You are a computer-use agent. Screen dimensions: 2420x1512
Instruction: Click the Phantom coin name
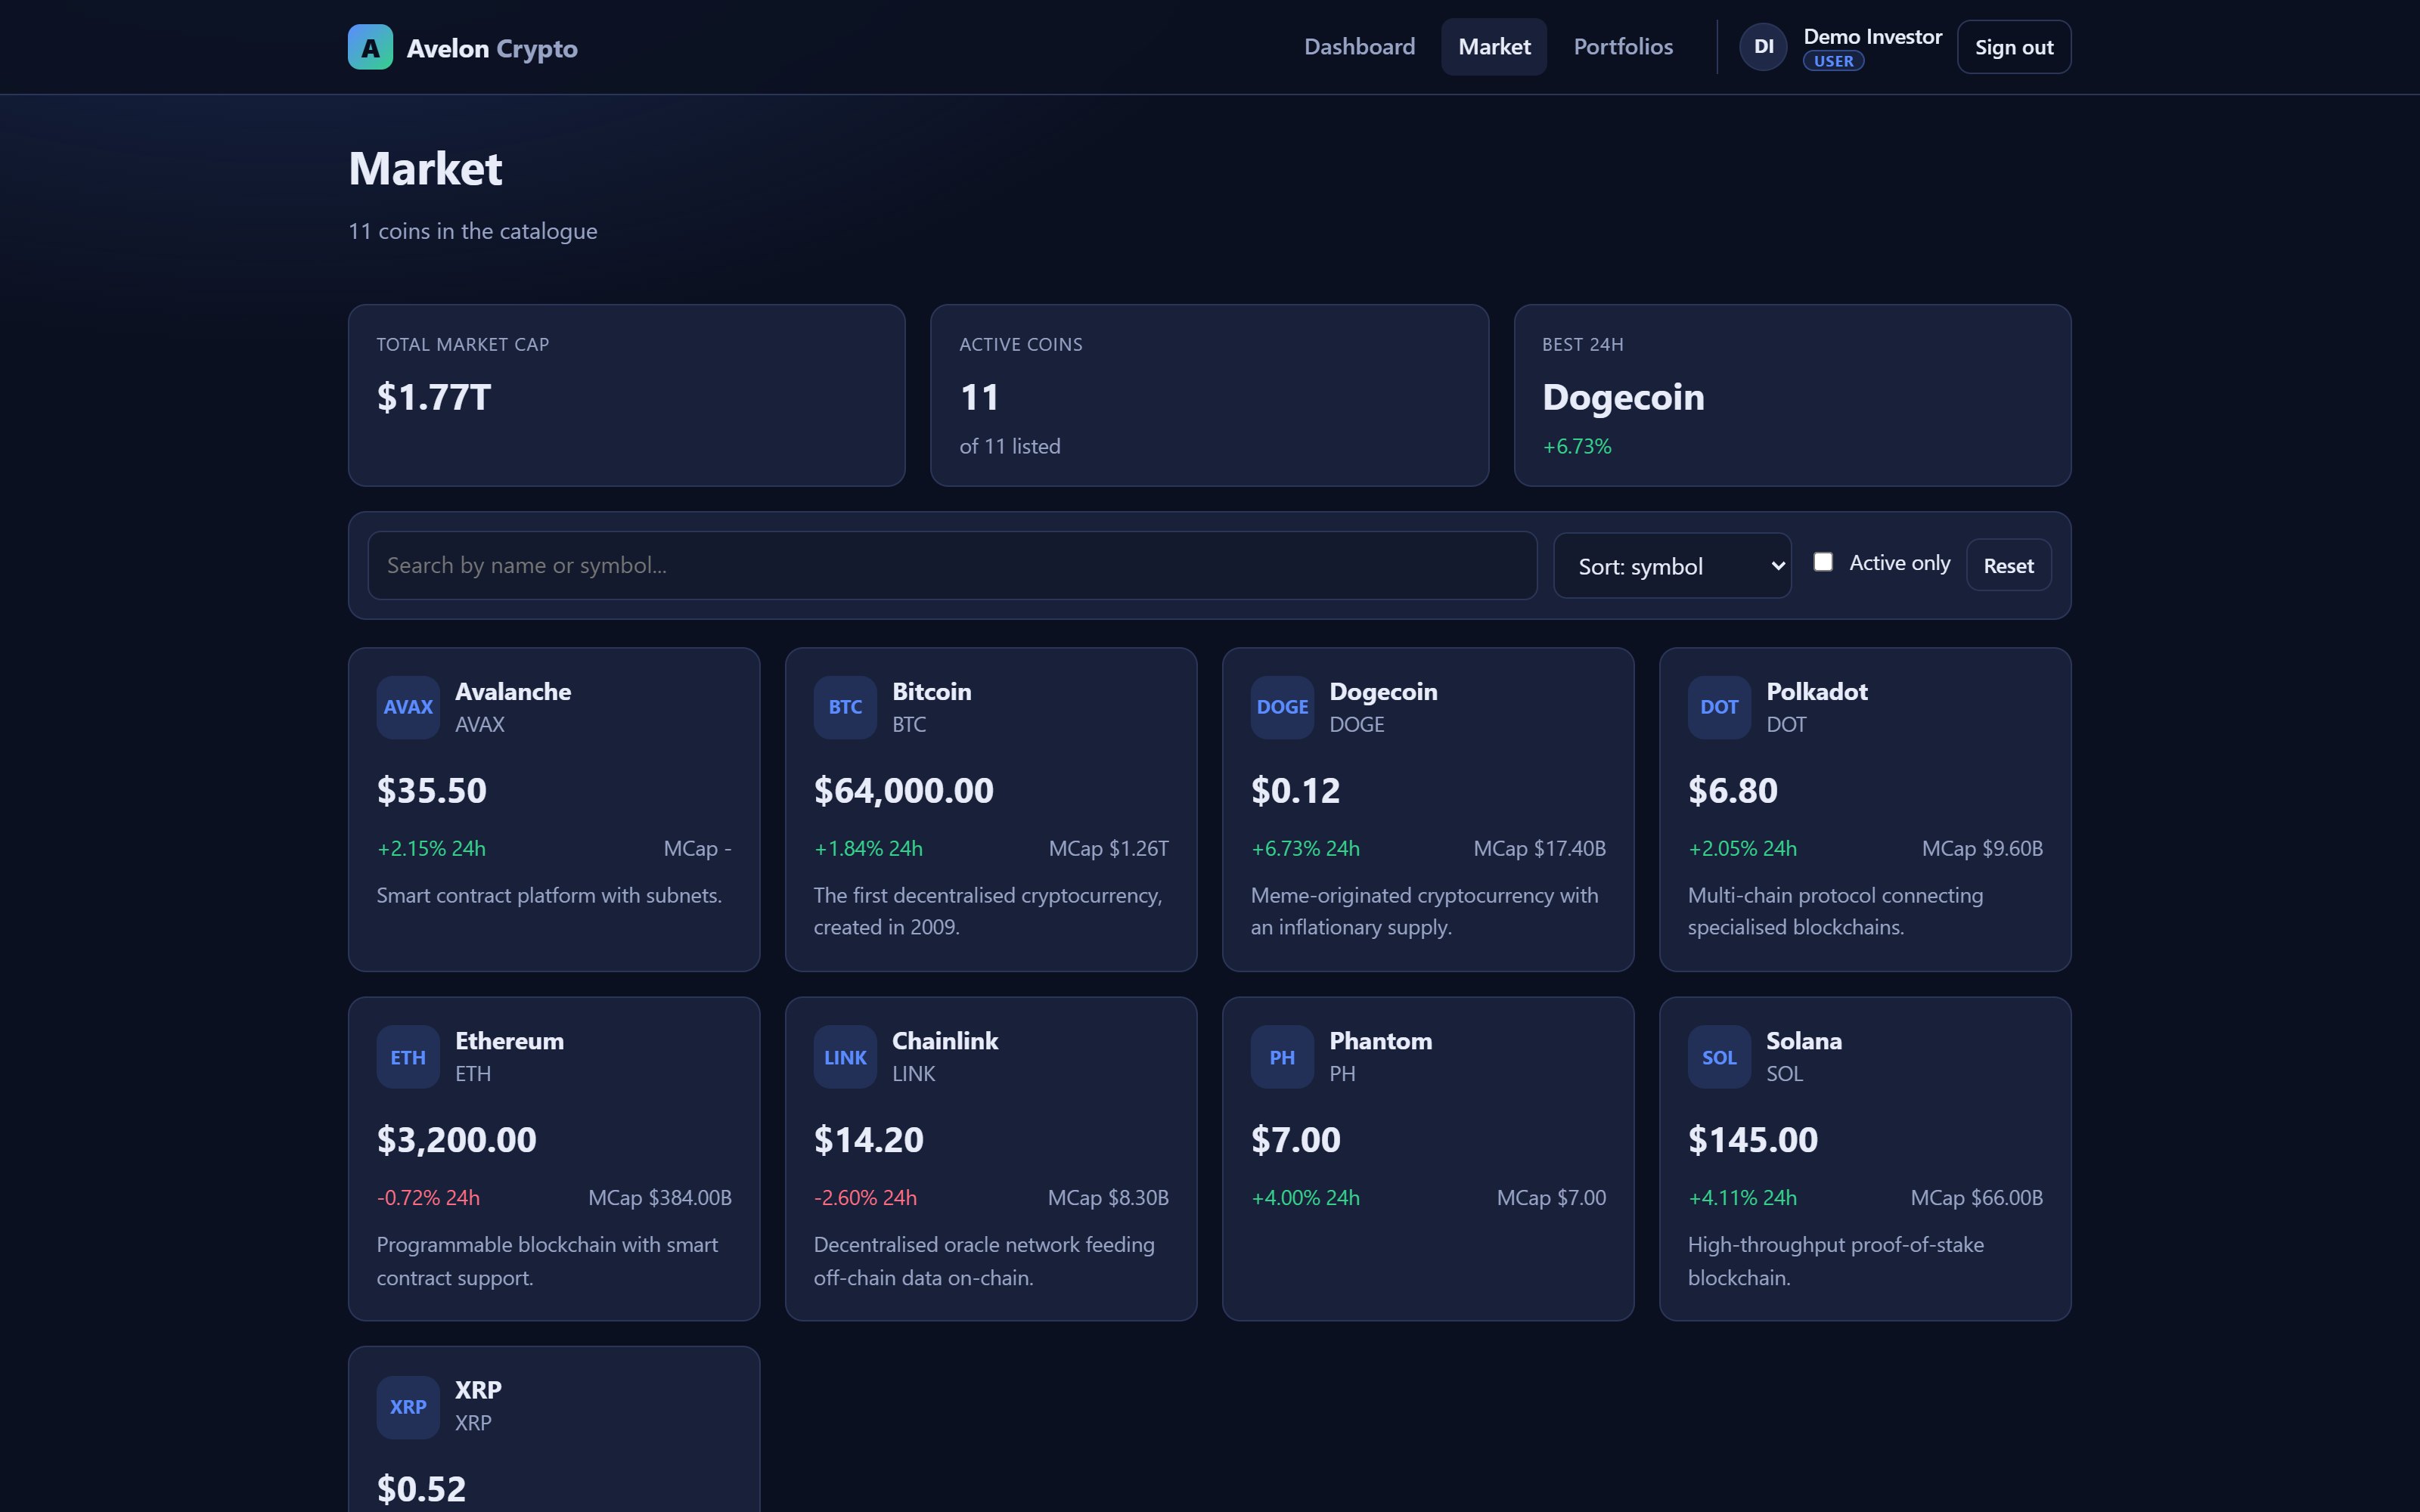(x=1380, y=1041)
